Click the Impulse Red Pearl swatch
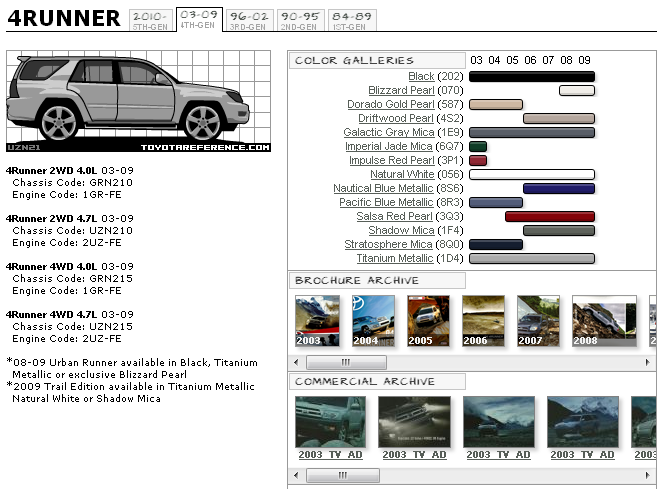Screen dimensions: 661x489 [478, 160]
